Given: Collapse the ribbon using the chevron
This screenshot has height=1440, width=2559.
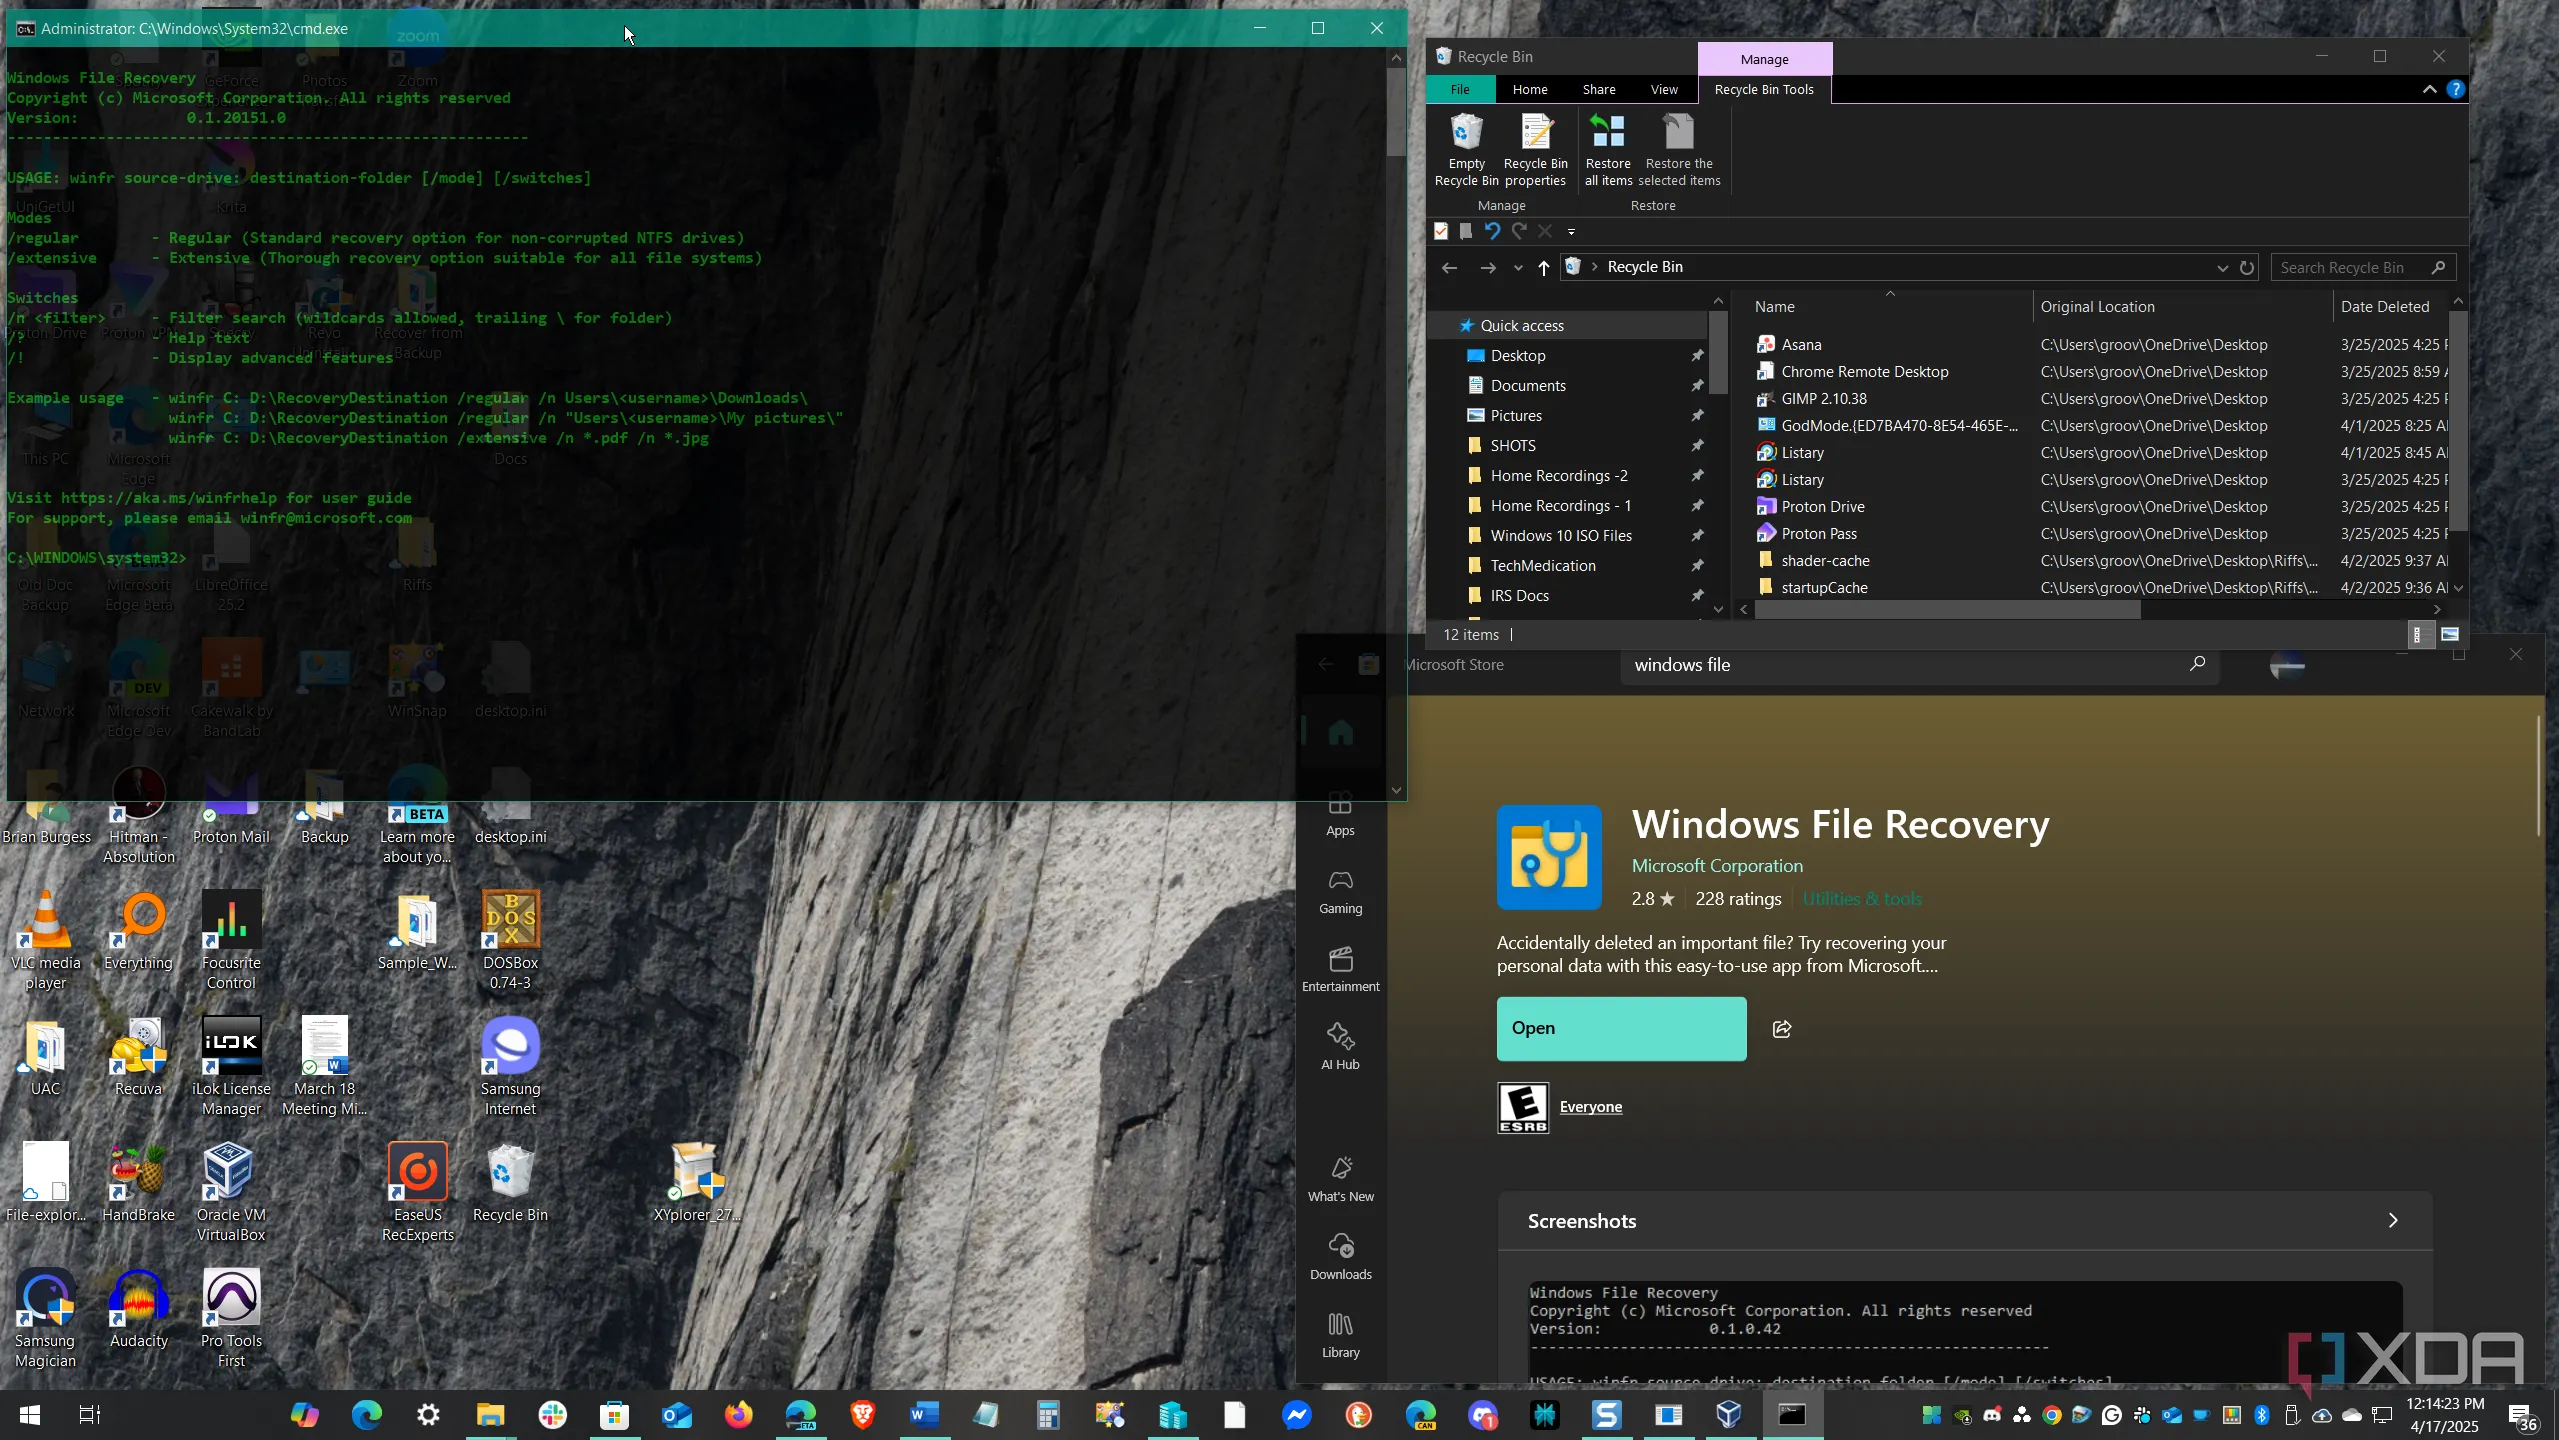Looking at the screenshot, I should click(x=2429, y=89).
